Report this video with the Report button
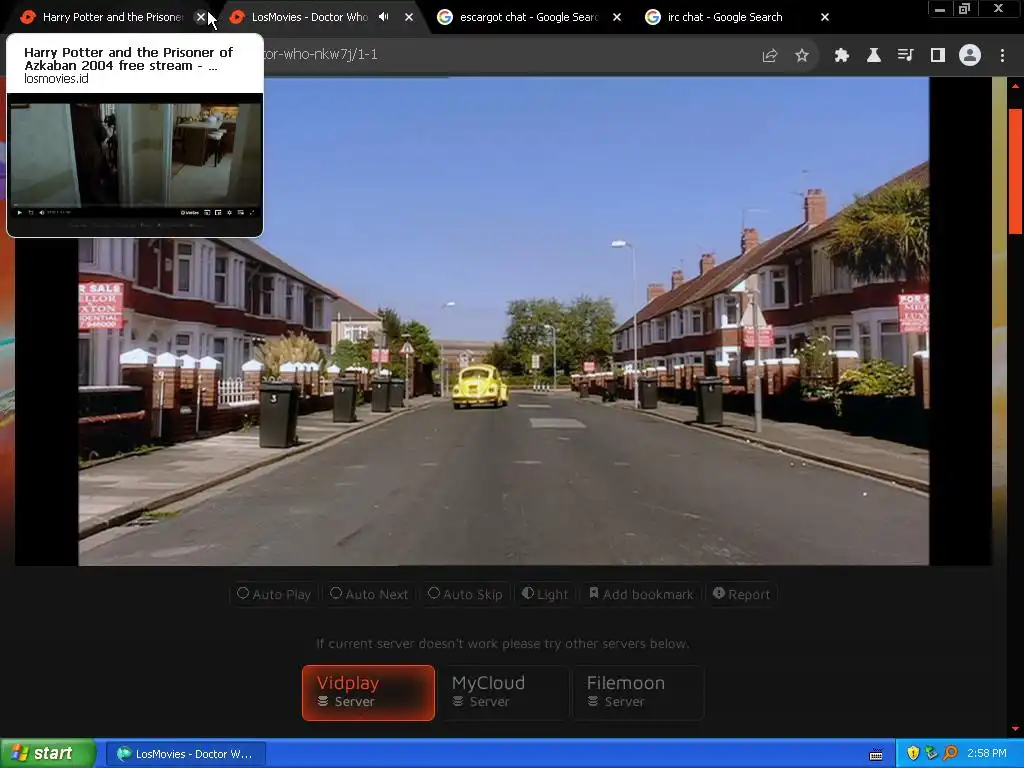 pos(742,594)
